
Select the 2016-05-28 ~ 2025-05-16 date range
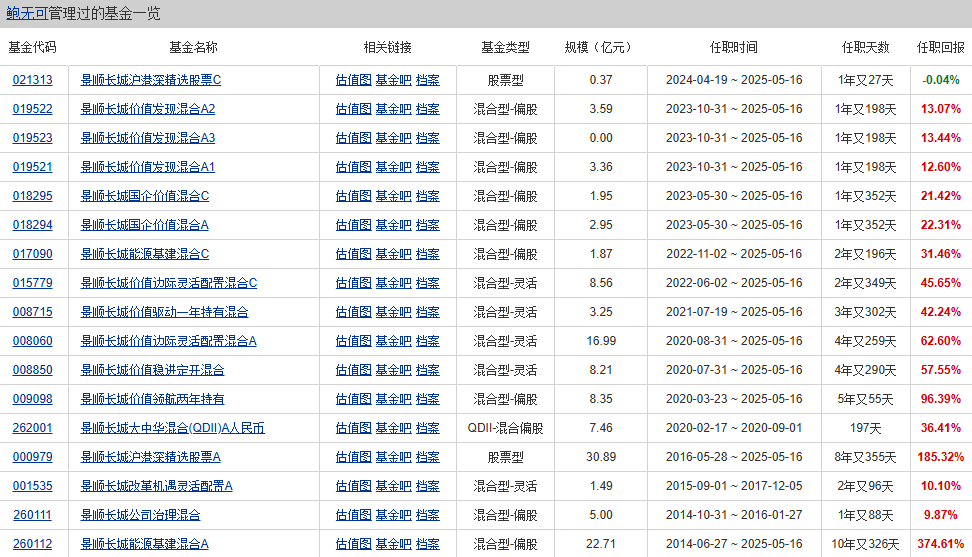(734, 457)
